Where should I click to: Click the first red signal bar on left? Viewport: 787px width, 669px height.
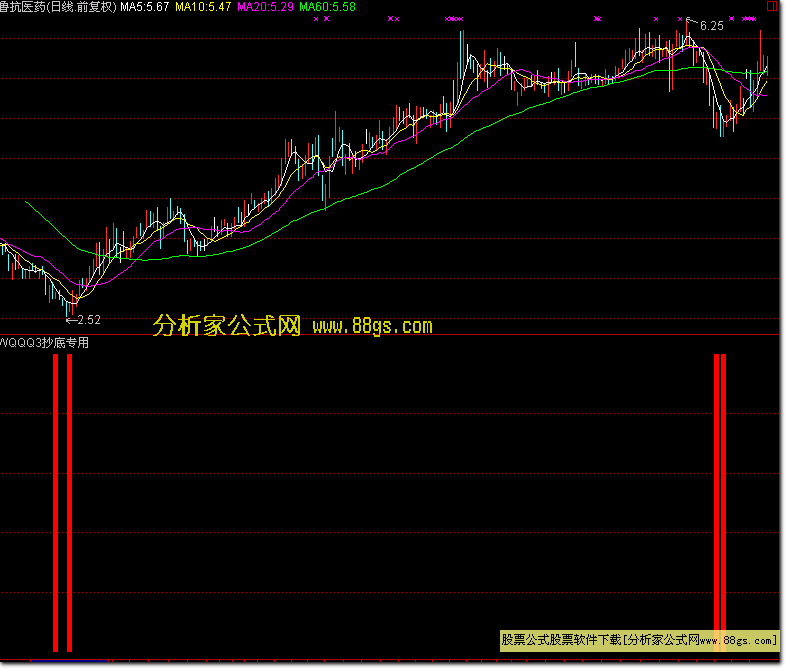pos(56,502)
